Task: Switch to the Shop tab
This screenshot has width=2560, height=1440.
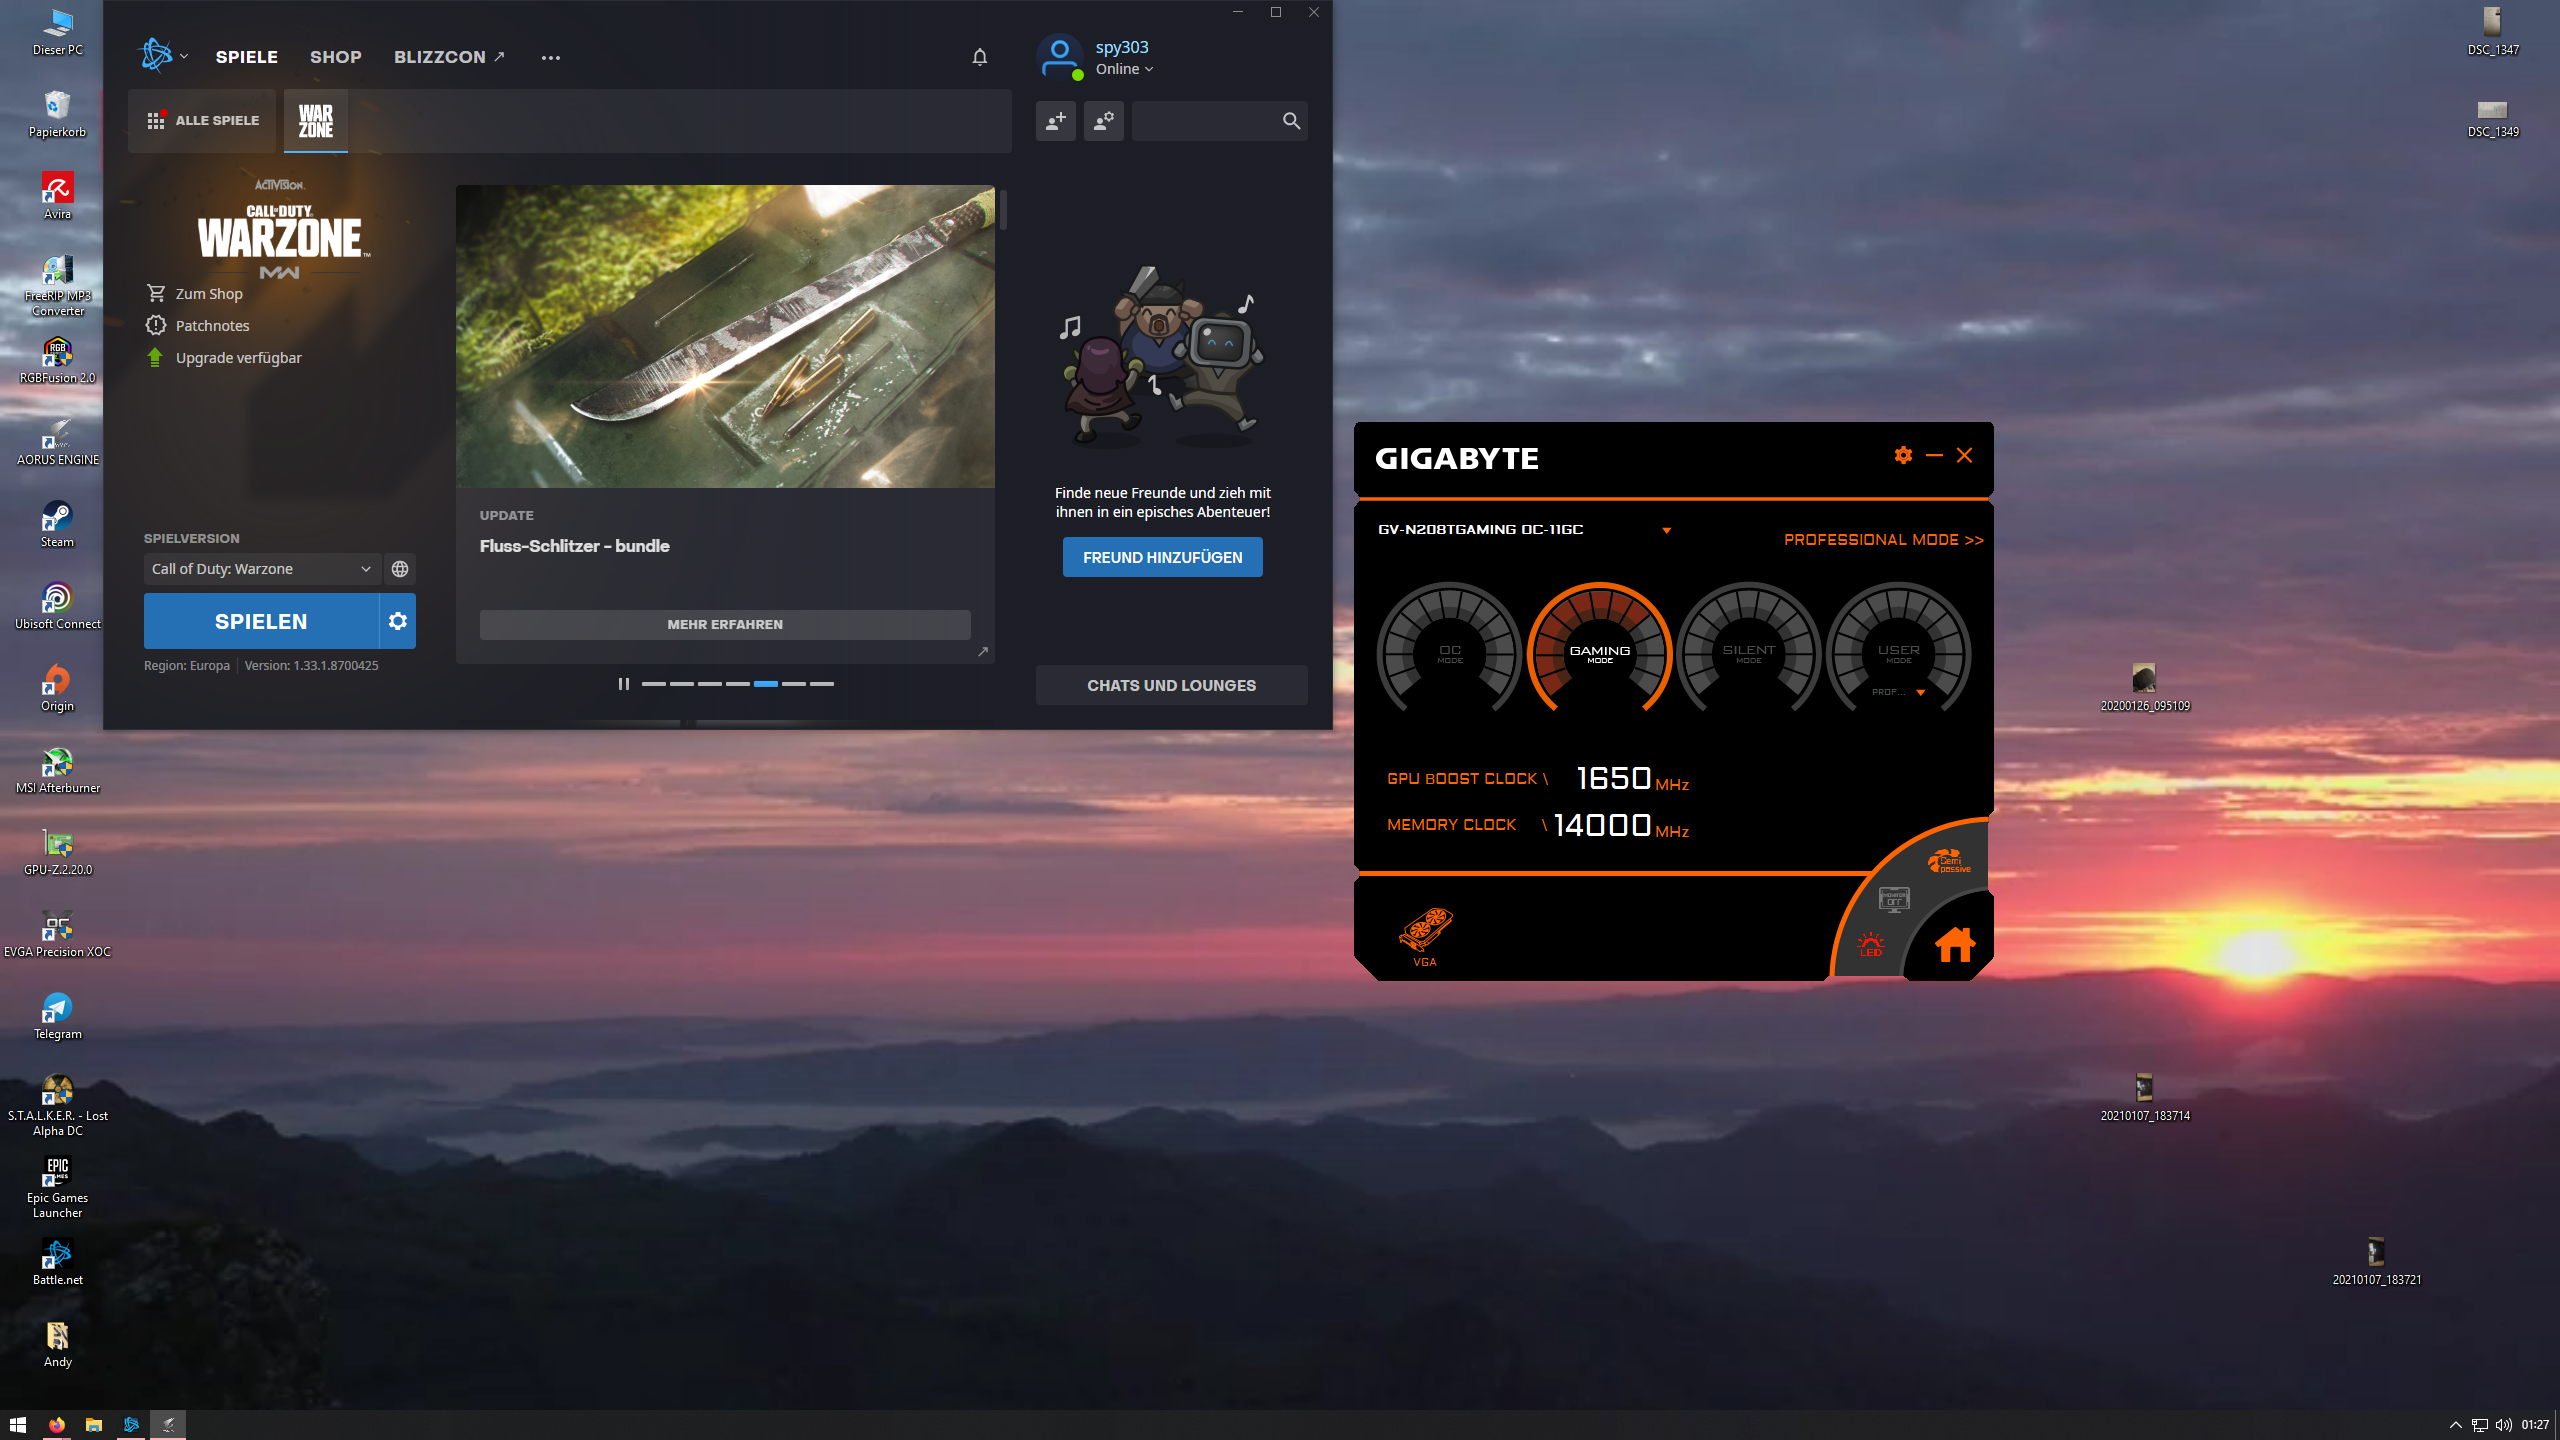Action: [335, 57]
